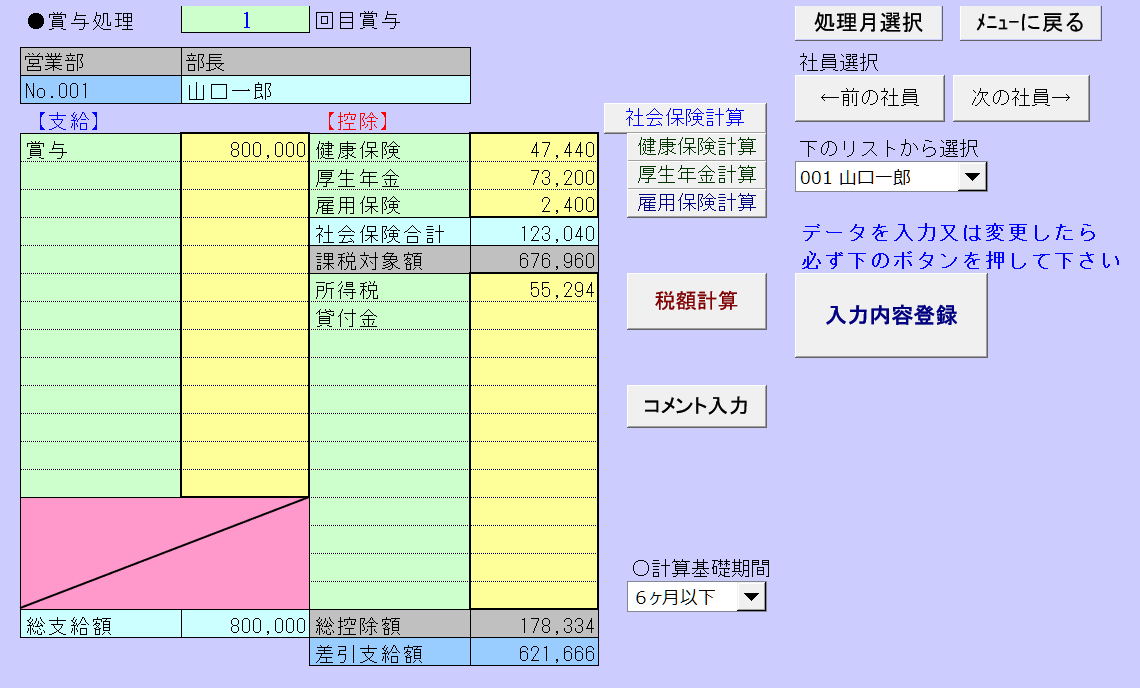Click the empty 貸付金 amount cell

click(x=534, y=318)
